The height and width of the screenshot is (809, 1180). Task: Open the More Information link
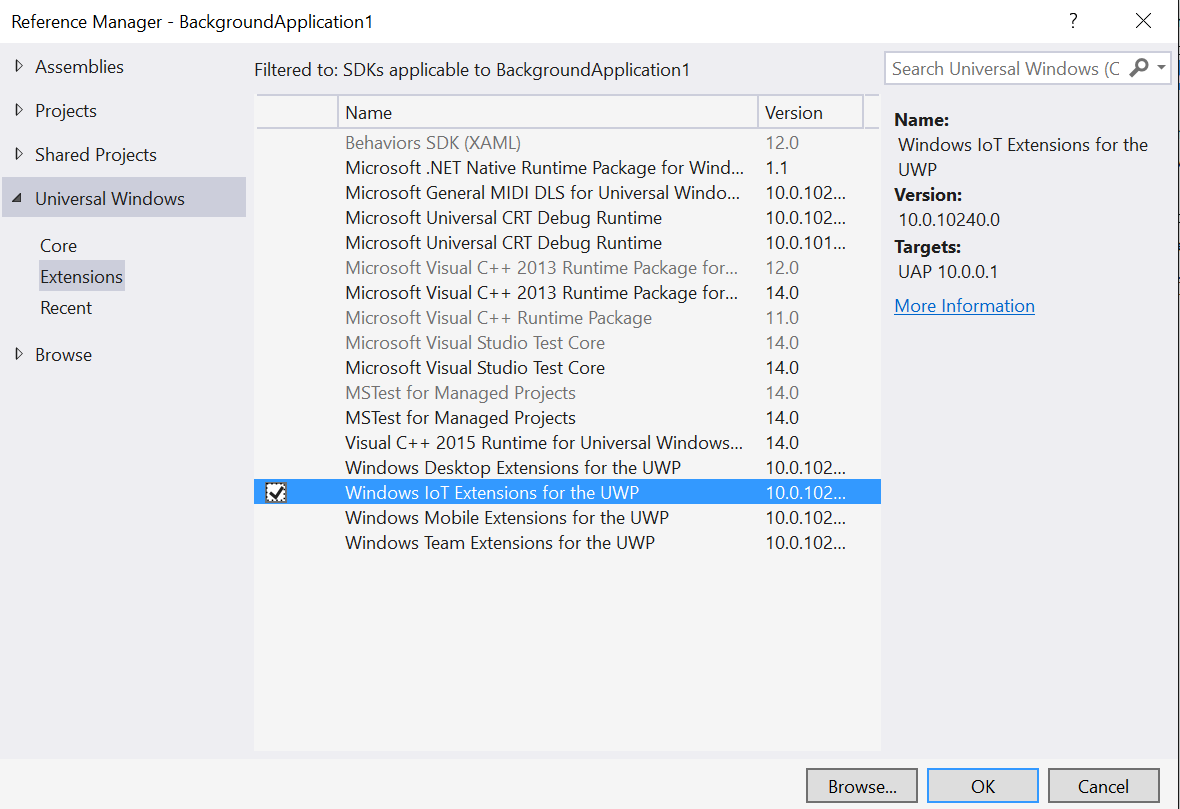[964, 306]
